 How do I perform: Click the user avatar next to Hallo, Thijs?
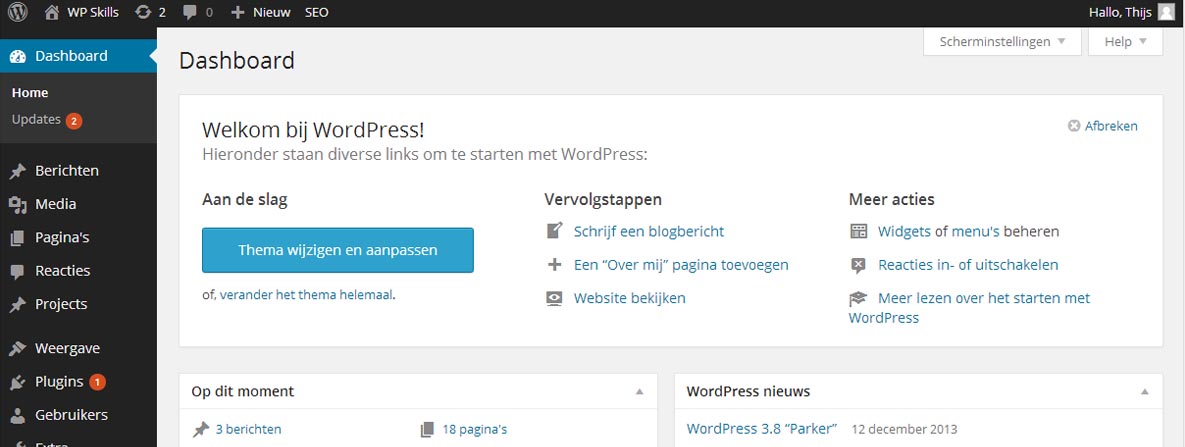coord(1167,12)
